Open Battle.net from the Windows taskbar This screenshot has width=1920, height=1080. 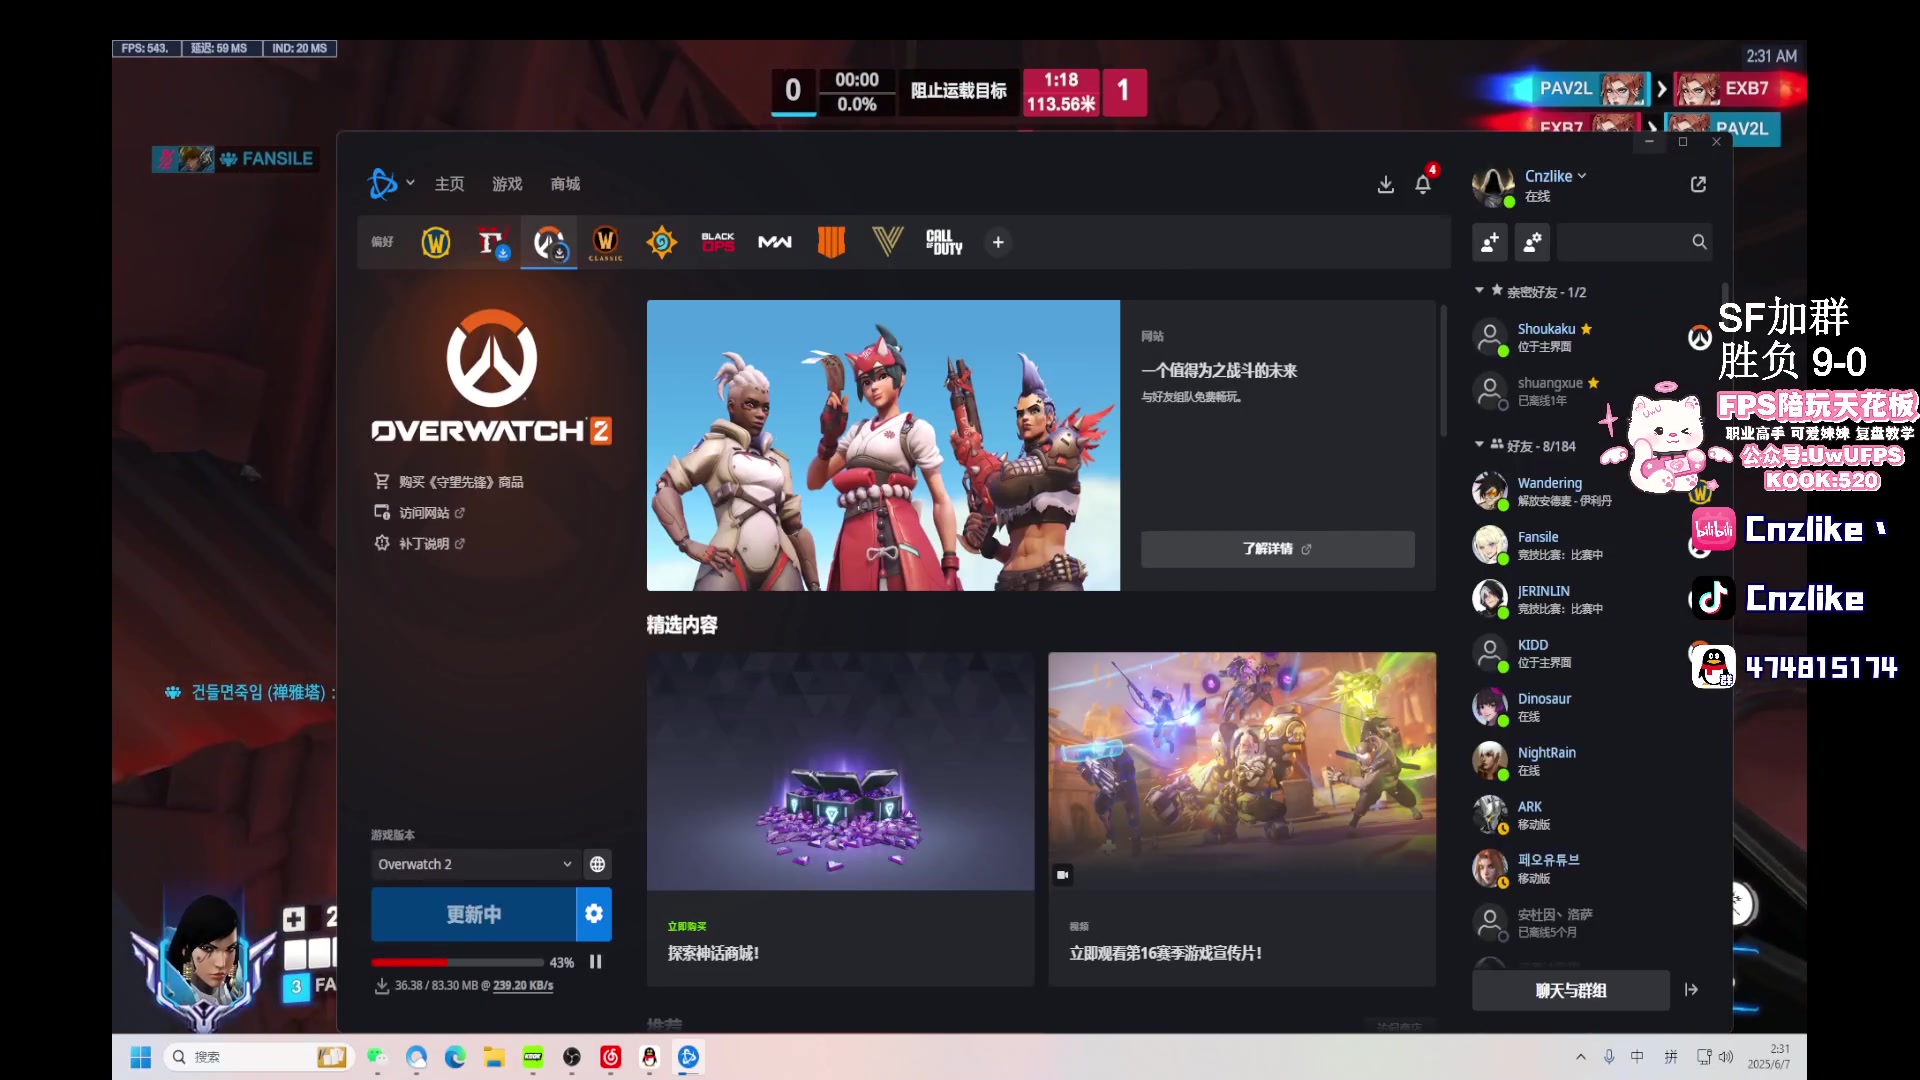pyautogui.click(x=688, y=1057)
